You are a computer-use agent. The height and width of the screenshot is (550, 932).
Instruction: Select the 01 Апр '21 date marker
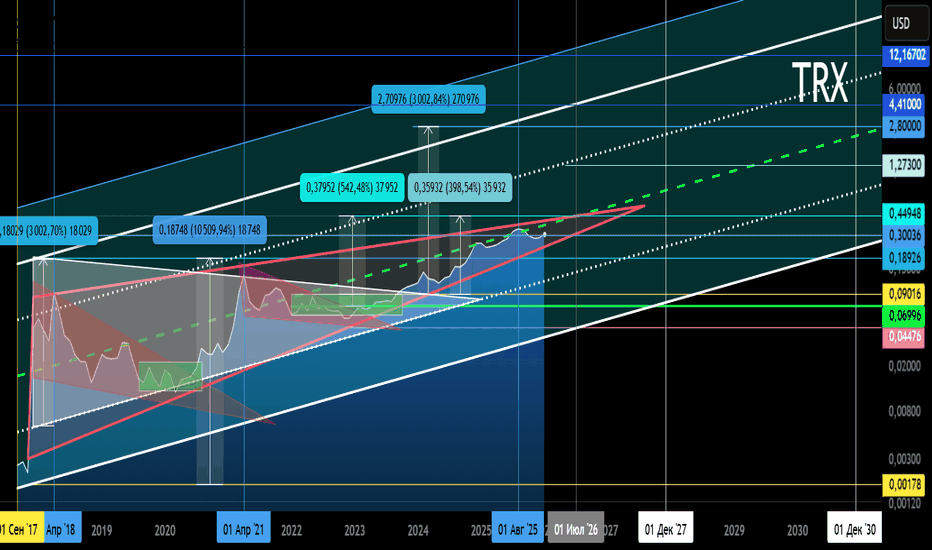pos(244,529)
